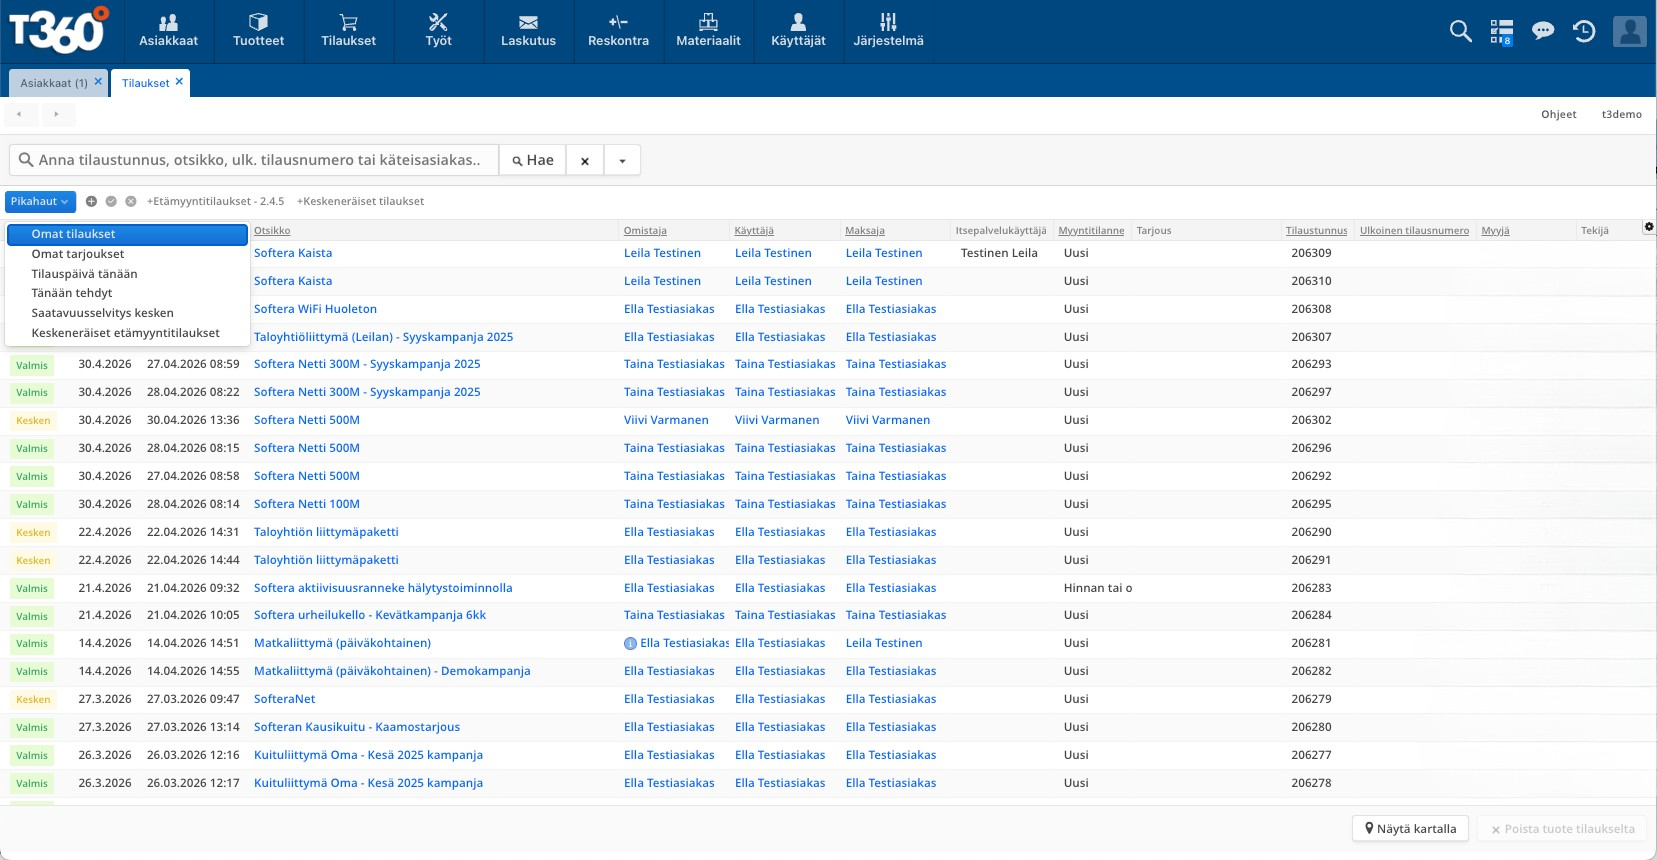Open the Järjestelmä settings module
The height and width of the screenshot is (860, 1657).
click(x=888, y=31)
